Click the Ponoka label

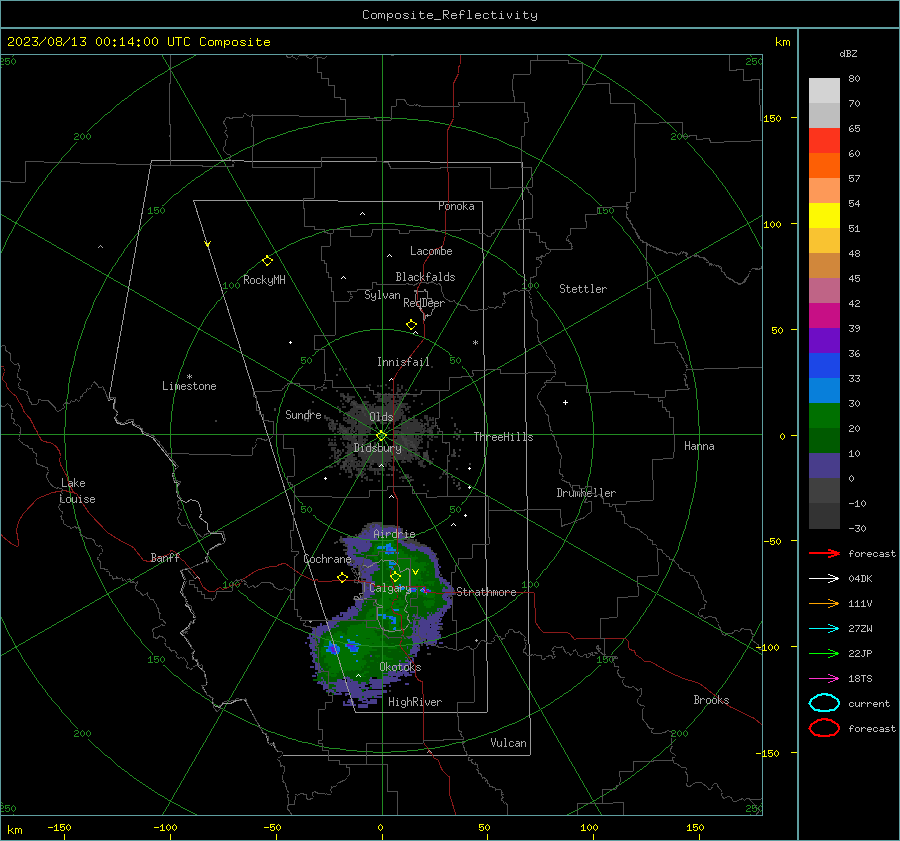(x=456, y=206)
